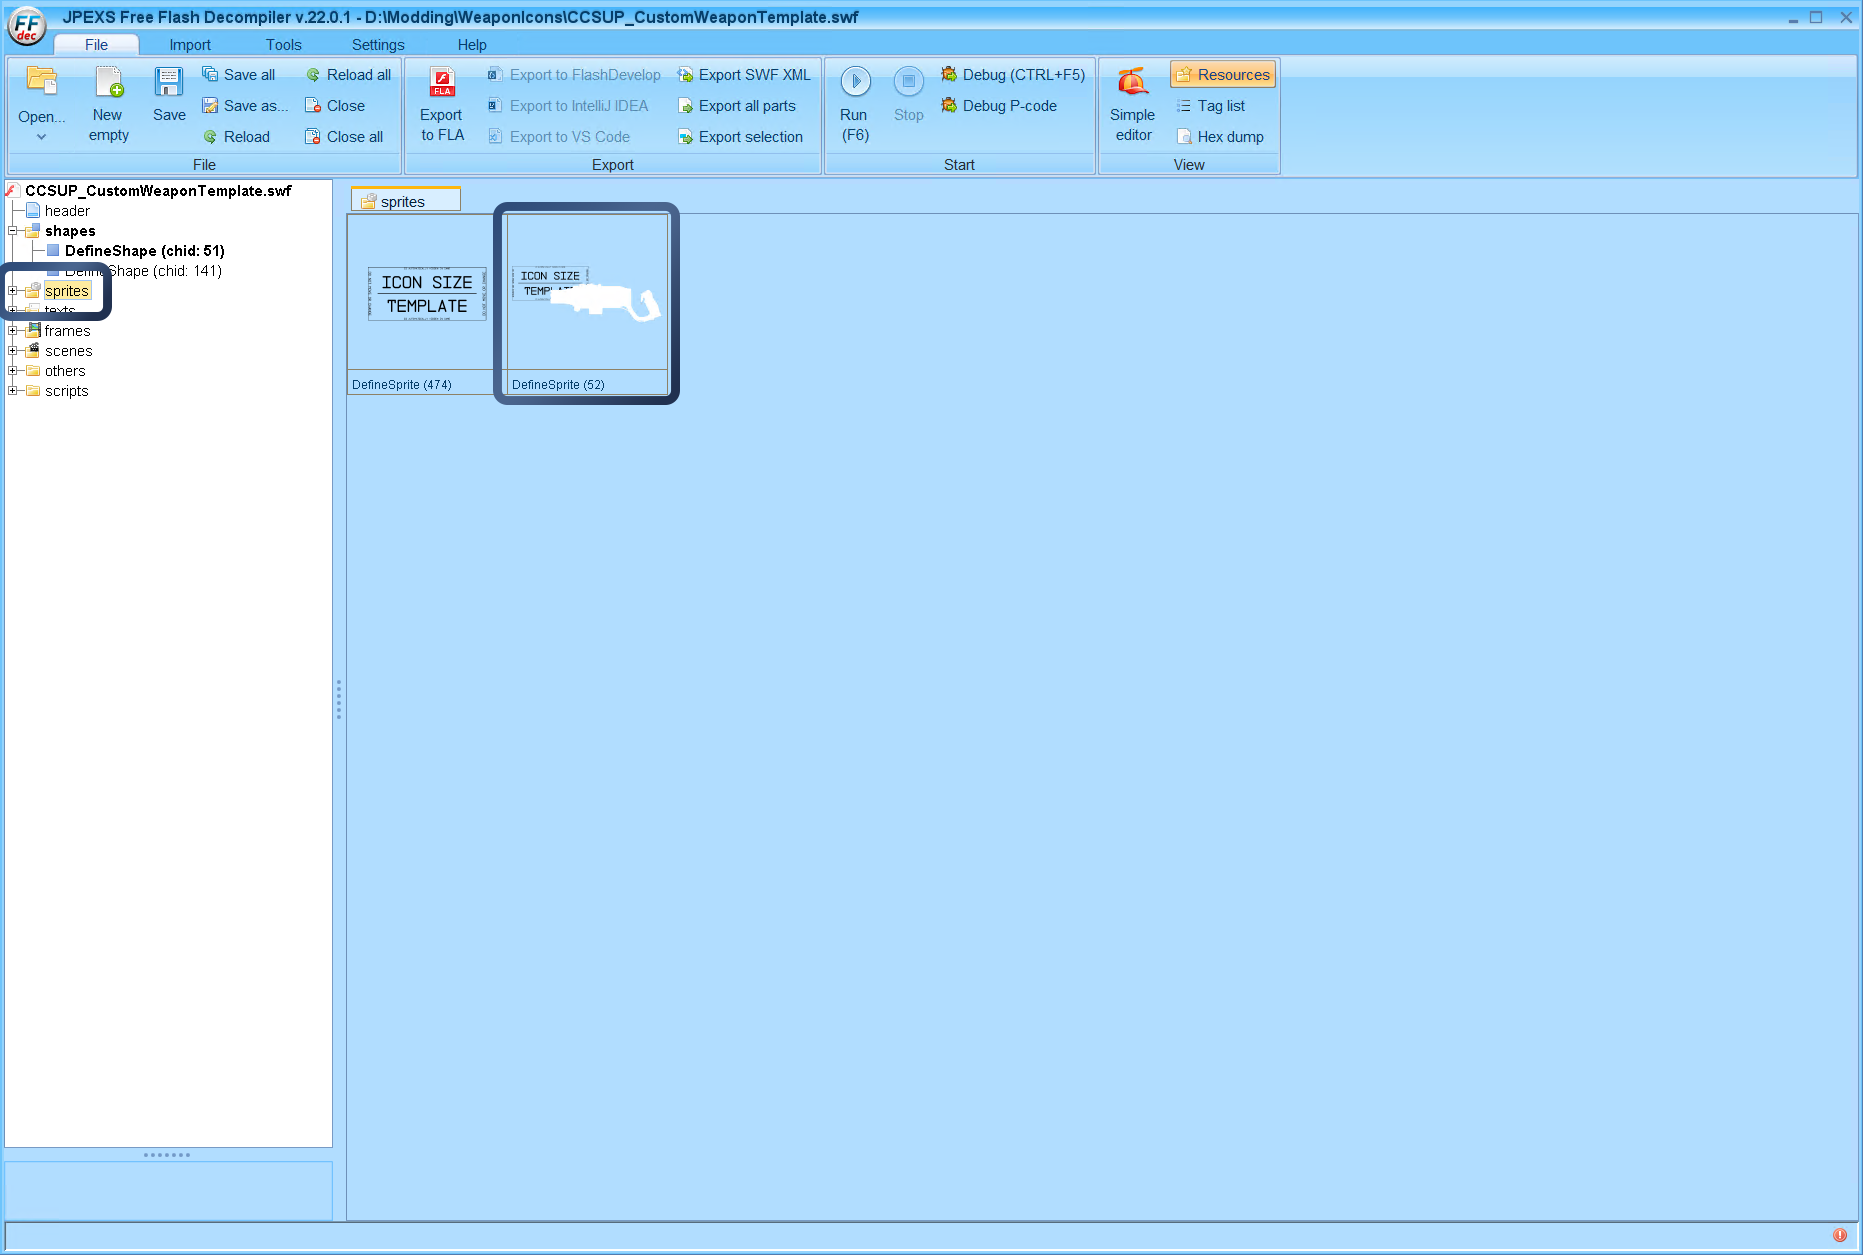
Task: Open the Tools menu
Action: [x=283, y=44]
